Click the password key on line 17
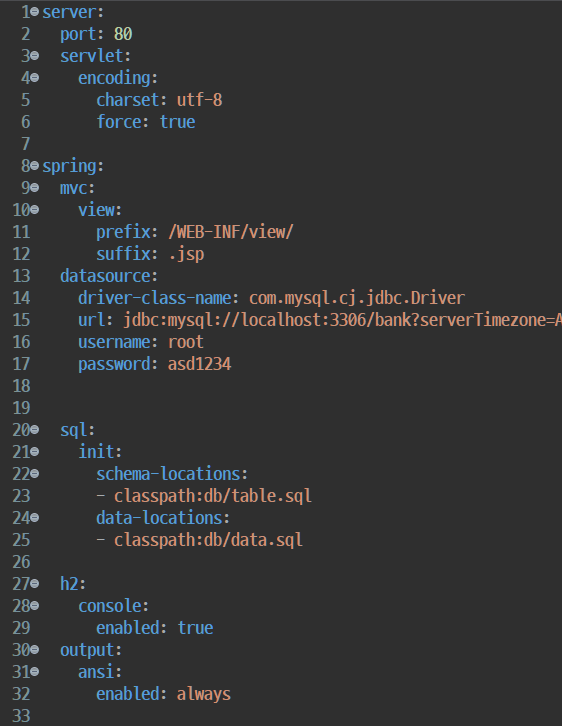The height and width of the screenshot is (726, 562). point(114,364)
